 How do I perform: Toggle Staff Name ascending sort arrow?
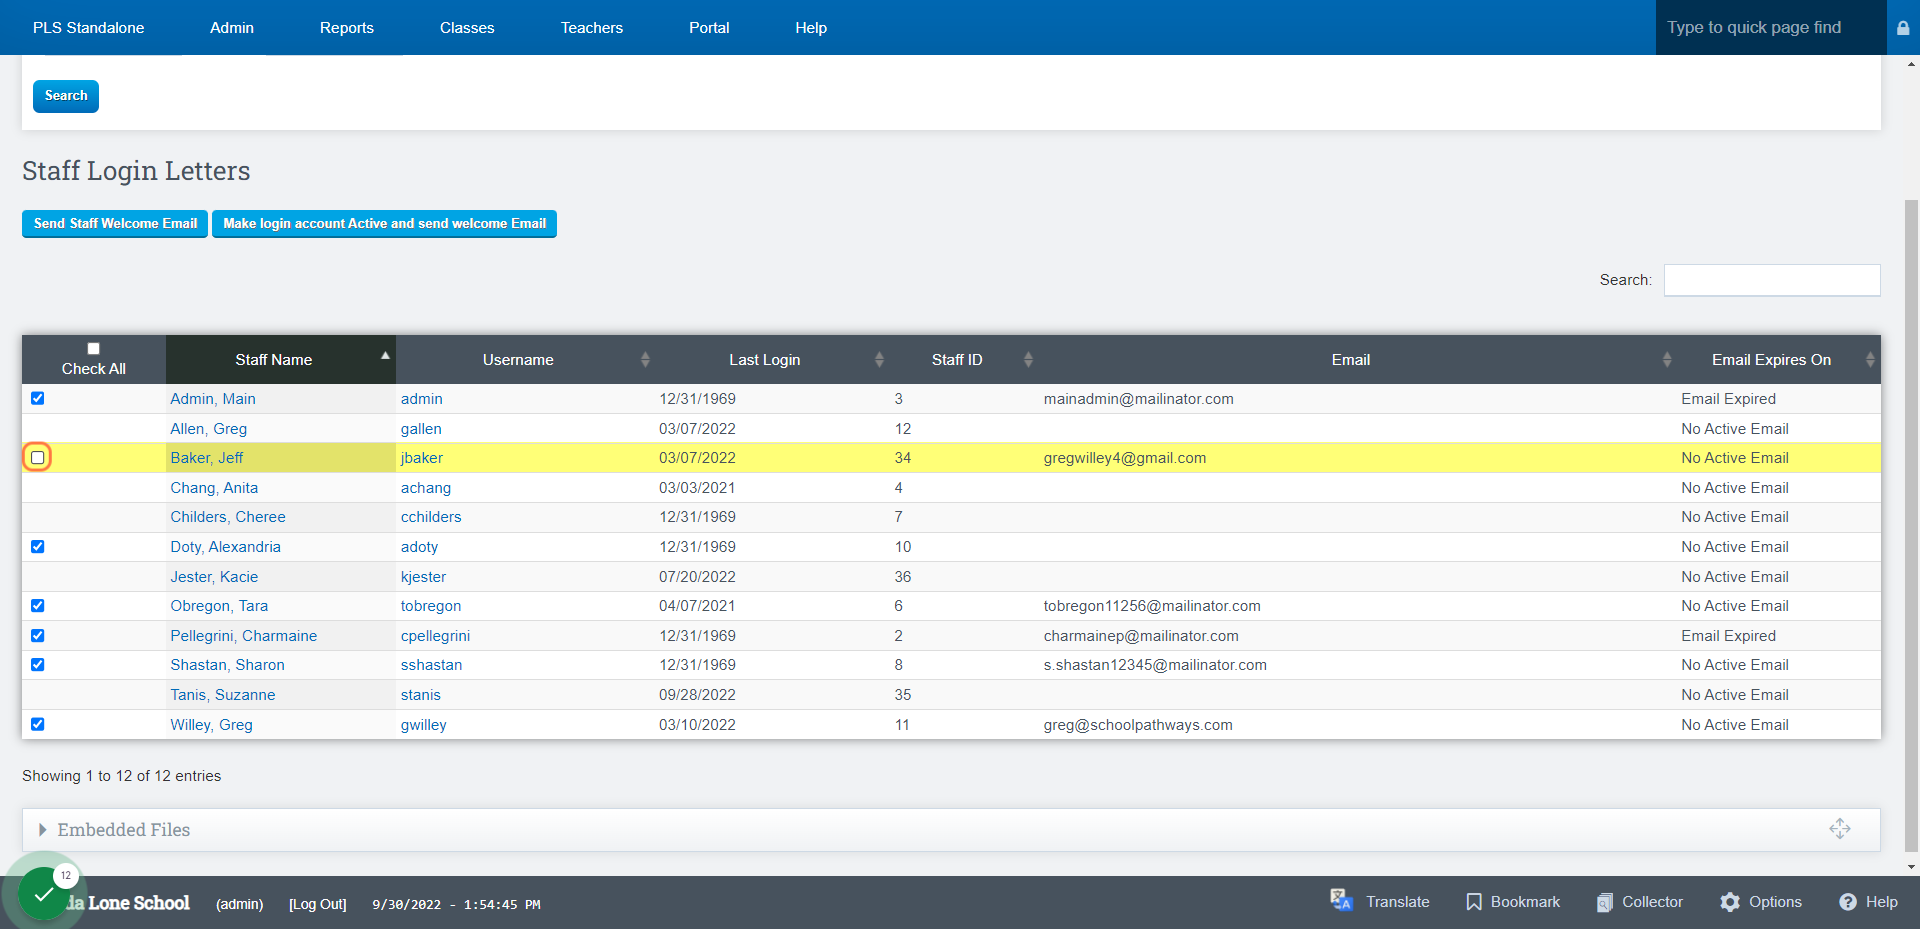(x=385, y=356)
